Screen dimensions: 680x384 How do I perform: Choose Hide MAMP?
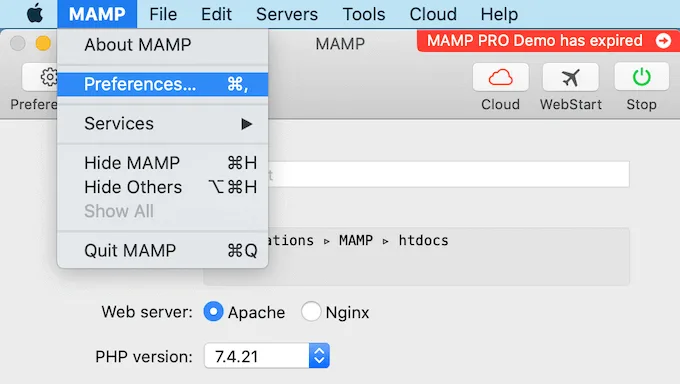pyautogui.click(x=163, y=163)
